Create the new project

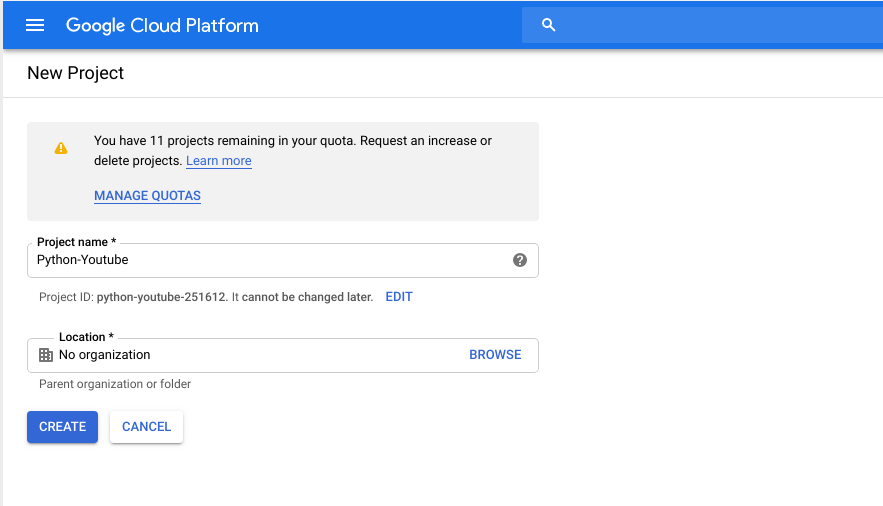(x=63, y=427)
